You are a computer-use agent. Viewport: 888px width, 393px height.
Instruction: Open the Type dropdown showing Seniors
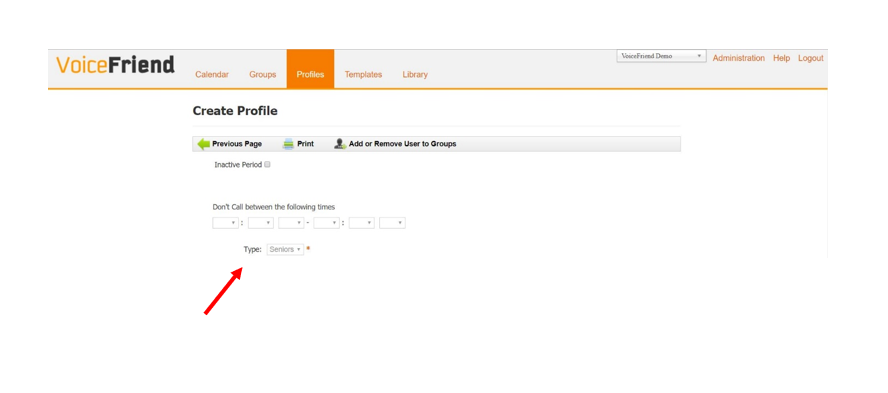285,249
